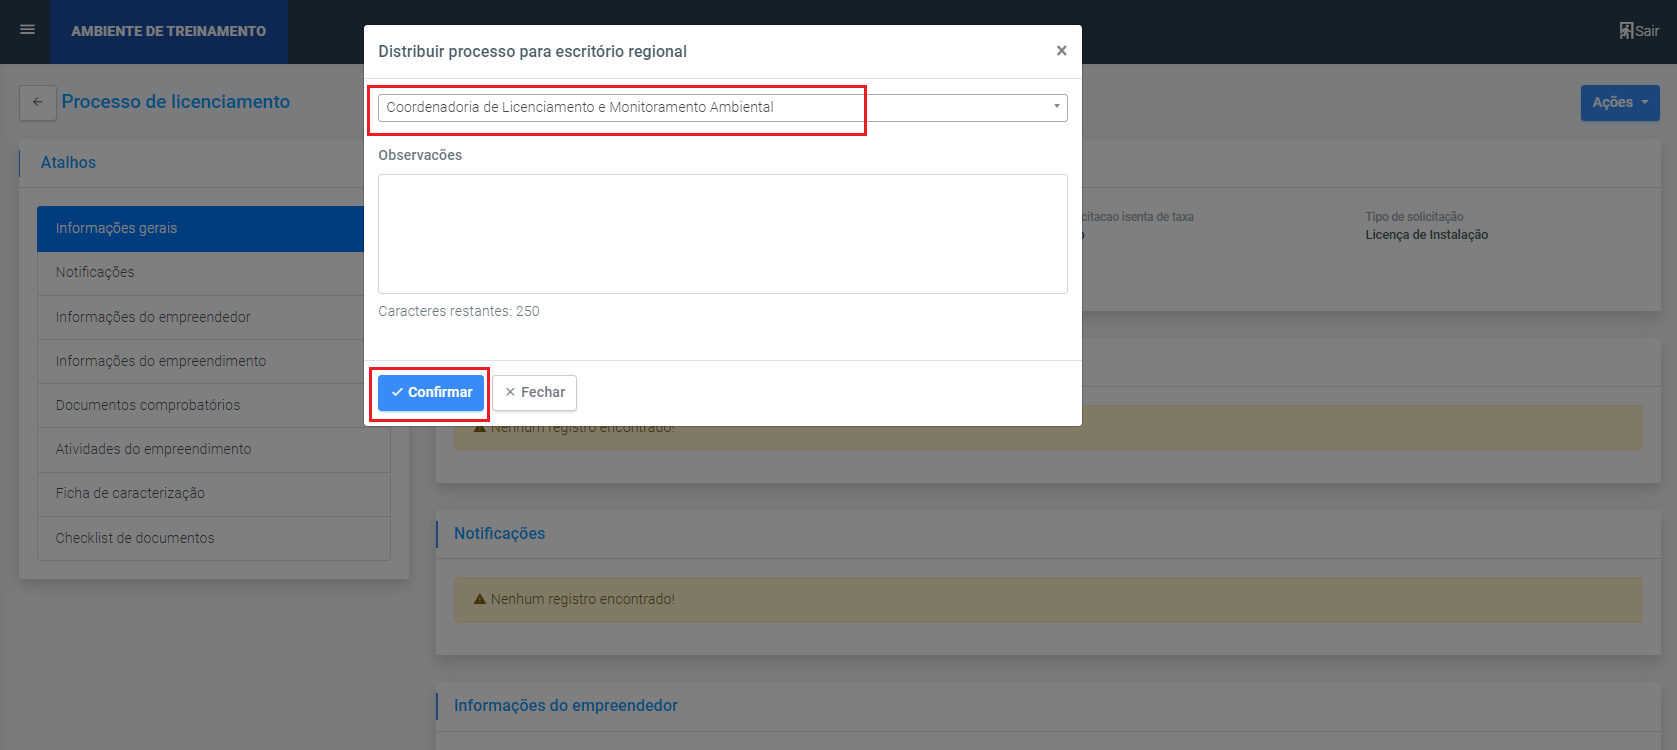Viewport: 1677px width, 750px height.
Task: Click the AMBIENTE DE TREINAMENTO header label
Action: [168, 31]
